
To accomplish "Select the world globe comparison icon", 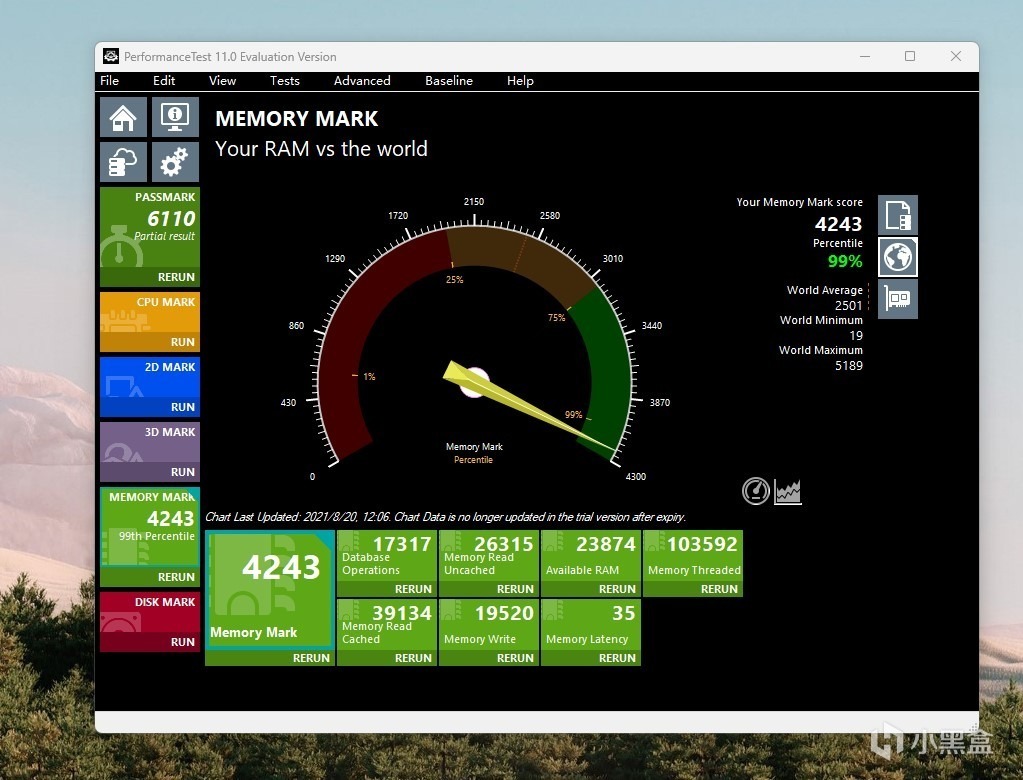I will click(x=898, y=256).
